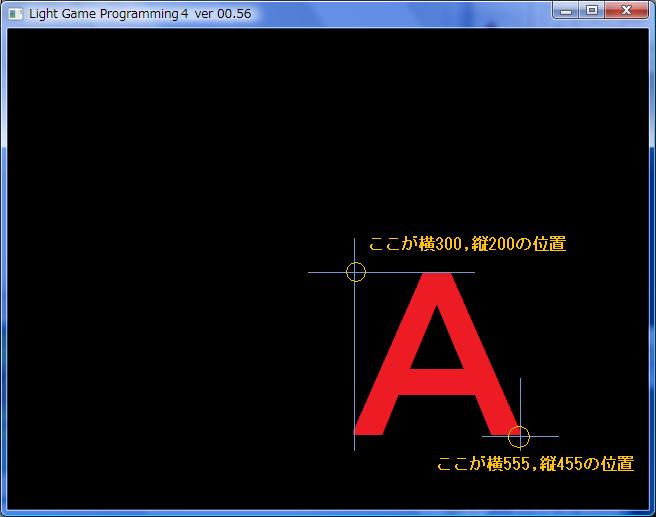Click the title text "Light Game Programming 4 ver 00.56"
Viewport: 656px width, 517px height.
pos(140,14)
